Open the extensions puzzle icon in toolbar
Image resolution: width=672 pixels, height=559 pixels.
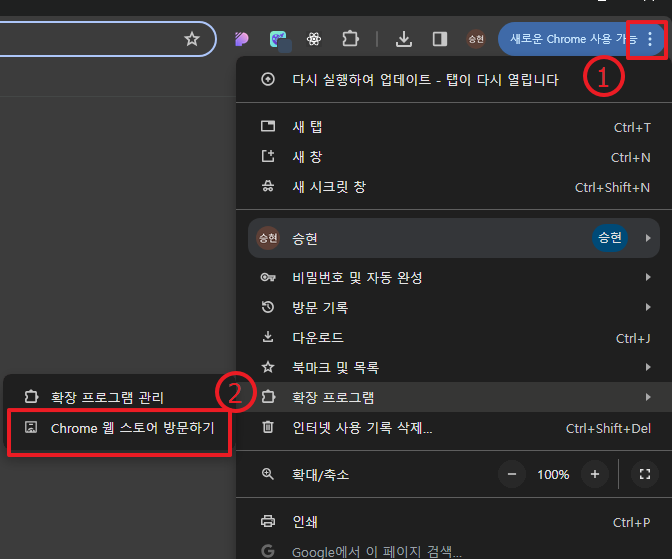click(351, 39)
